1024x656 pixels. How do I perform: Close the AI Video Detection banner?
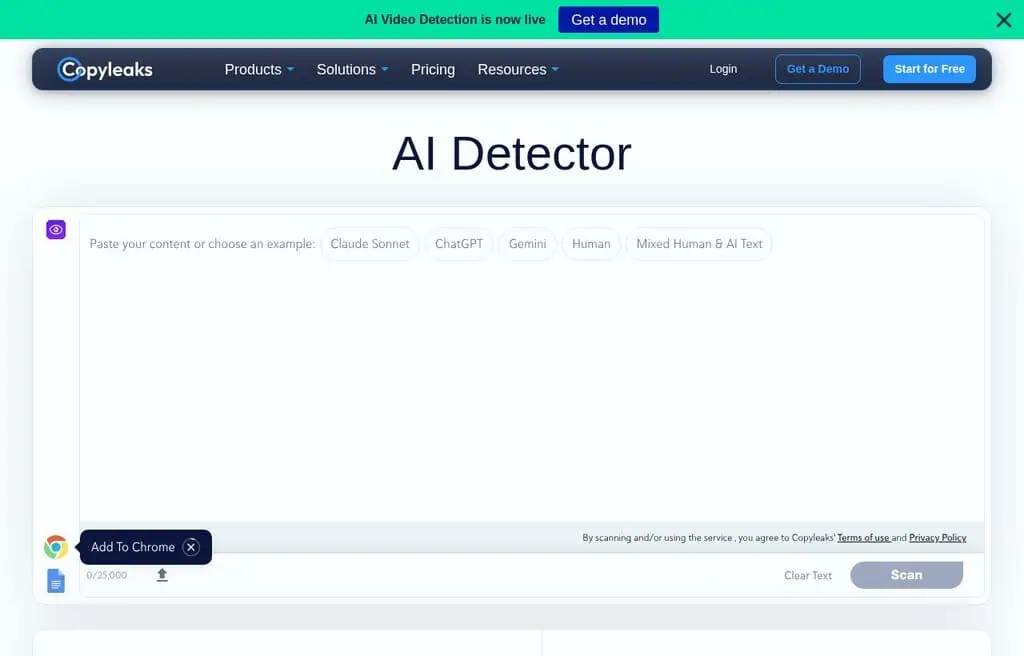coord(1004,20)
